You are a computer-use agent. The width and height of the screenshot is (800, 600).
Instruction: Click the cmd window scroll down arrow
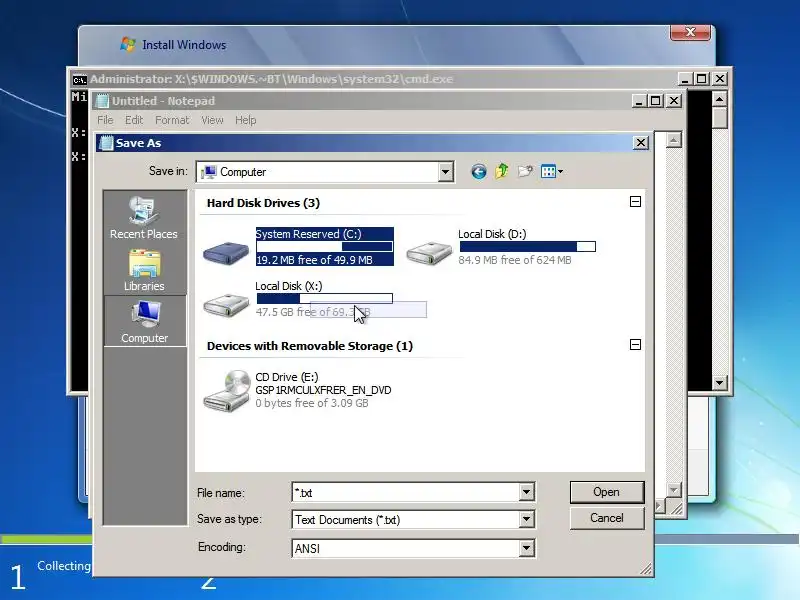[719, 382]
